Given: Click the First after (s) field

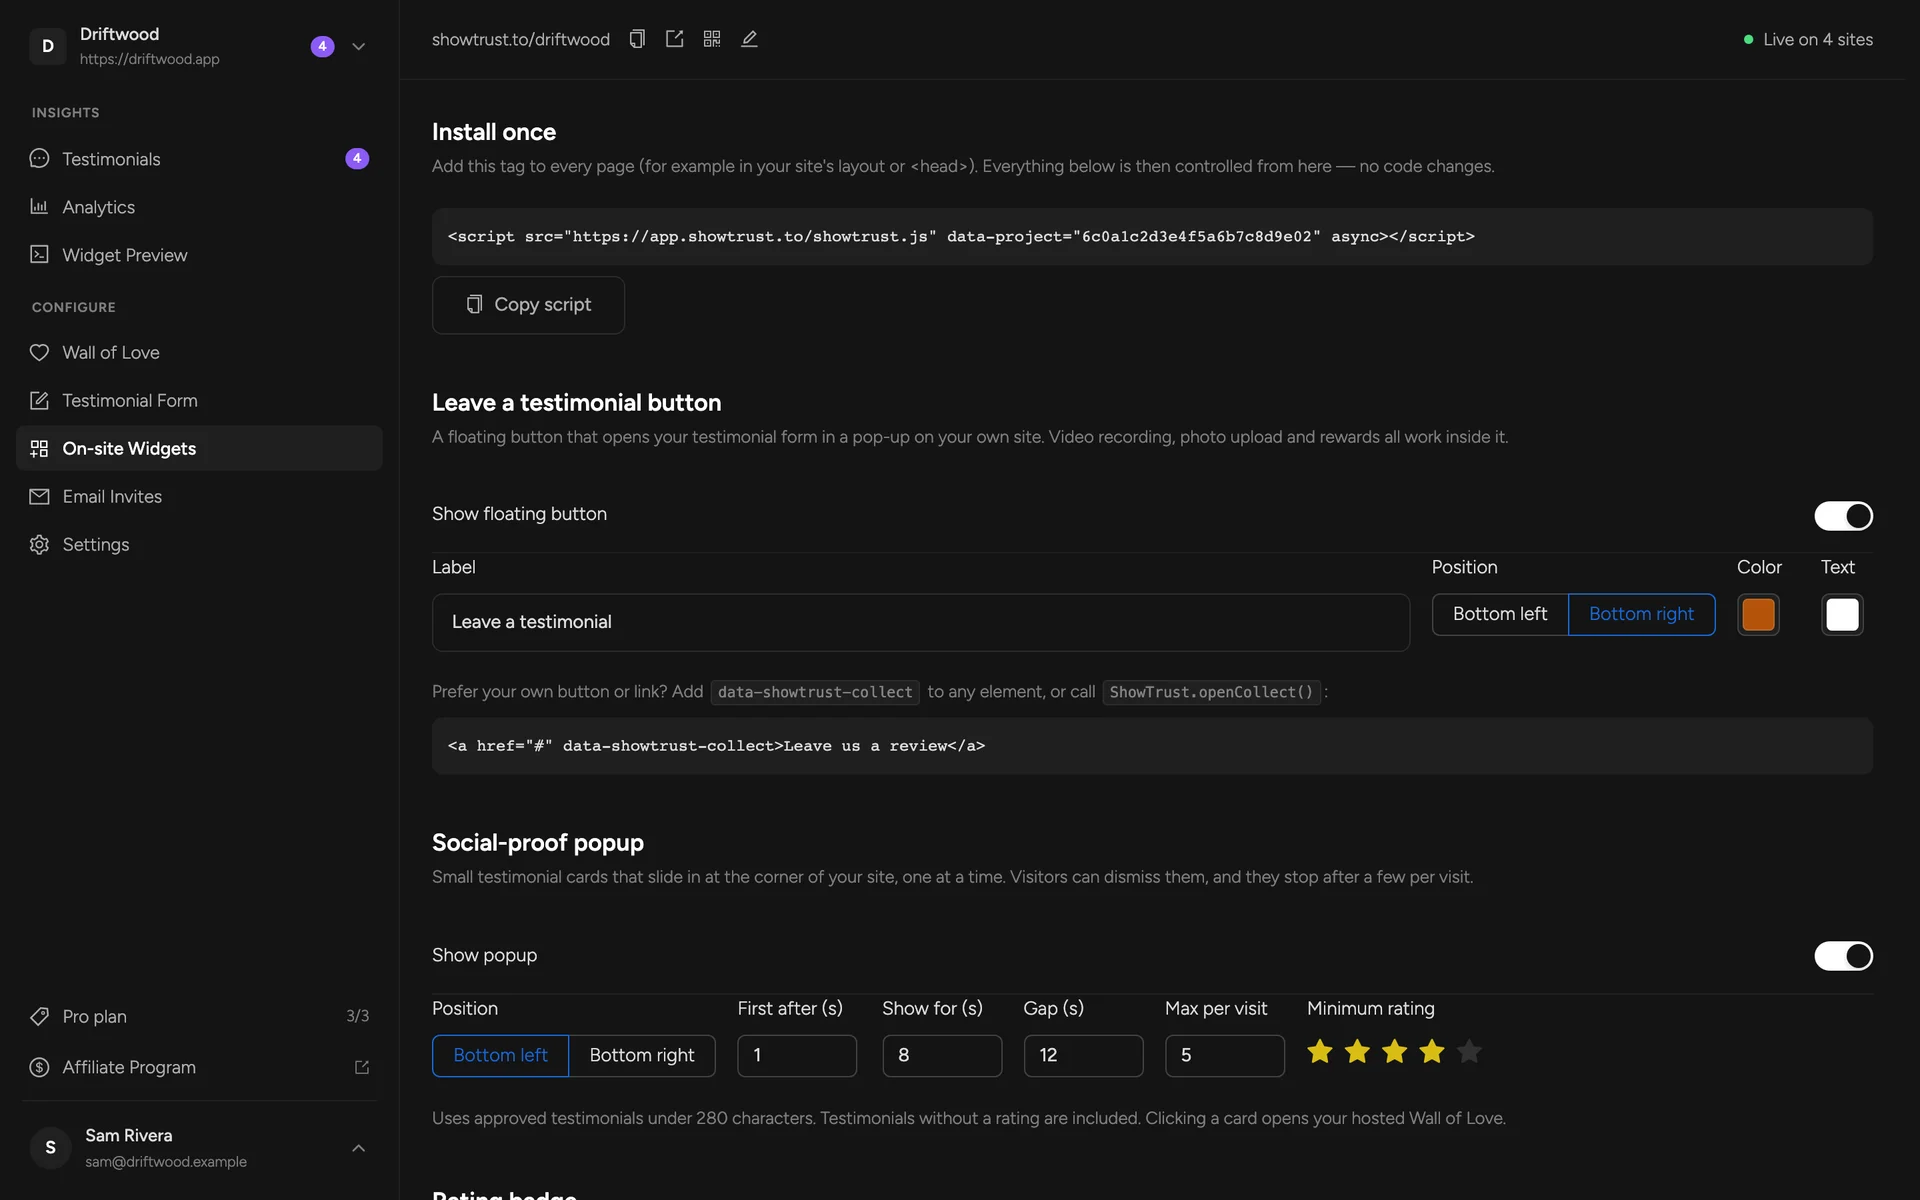Looking at the screenshot, I should [797, 1055].
